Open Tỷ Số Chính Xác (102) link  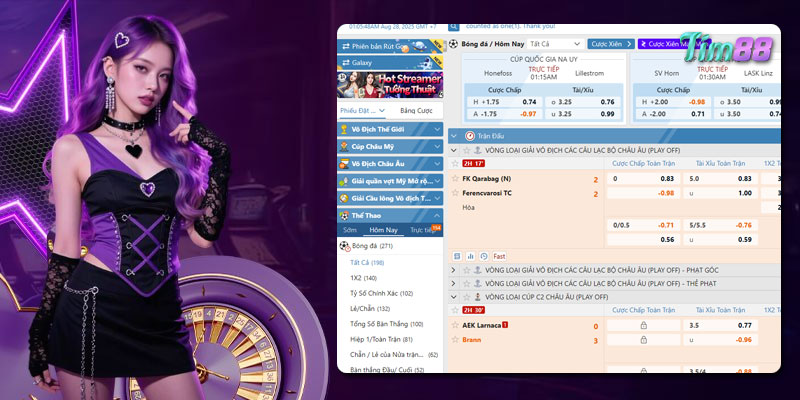tap(377, 292)
